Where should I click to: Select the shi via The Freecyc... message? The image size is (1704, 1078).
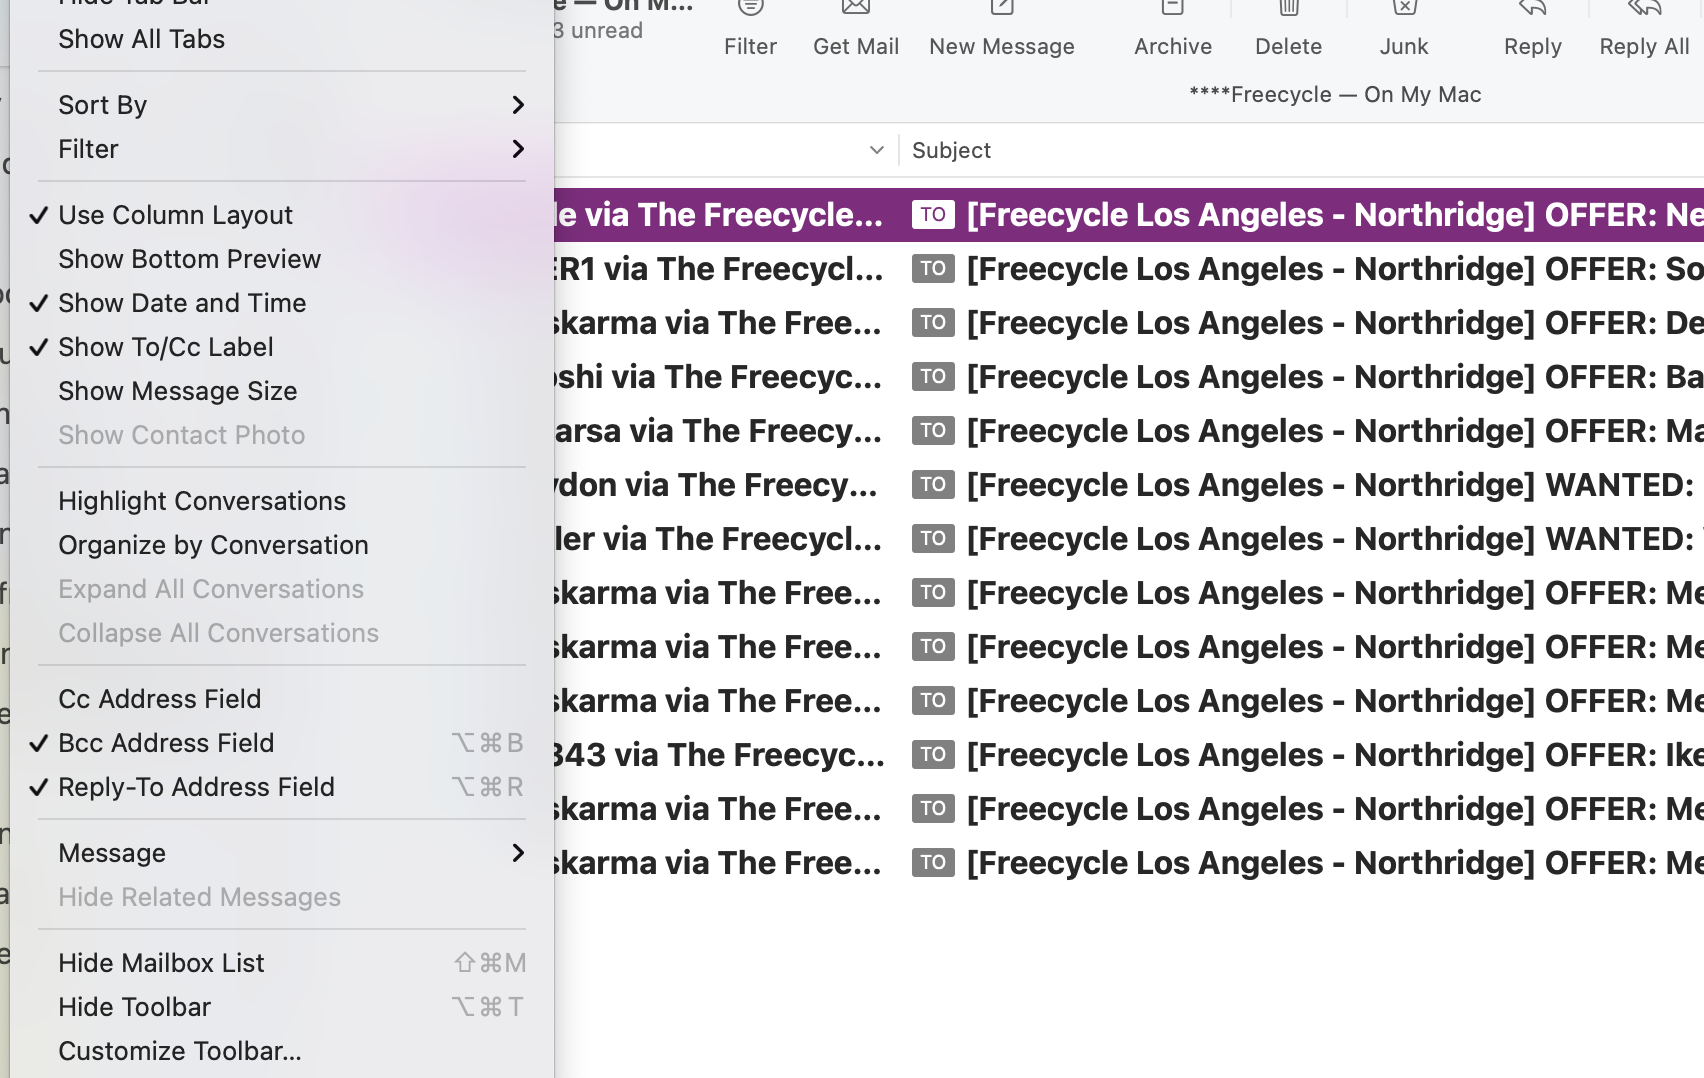click(719, 377)
